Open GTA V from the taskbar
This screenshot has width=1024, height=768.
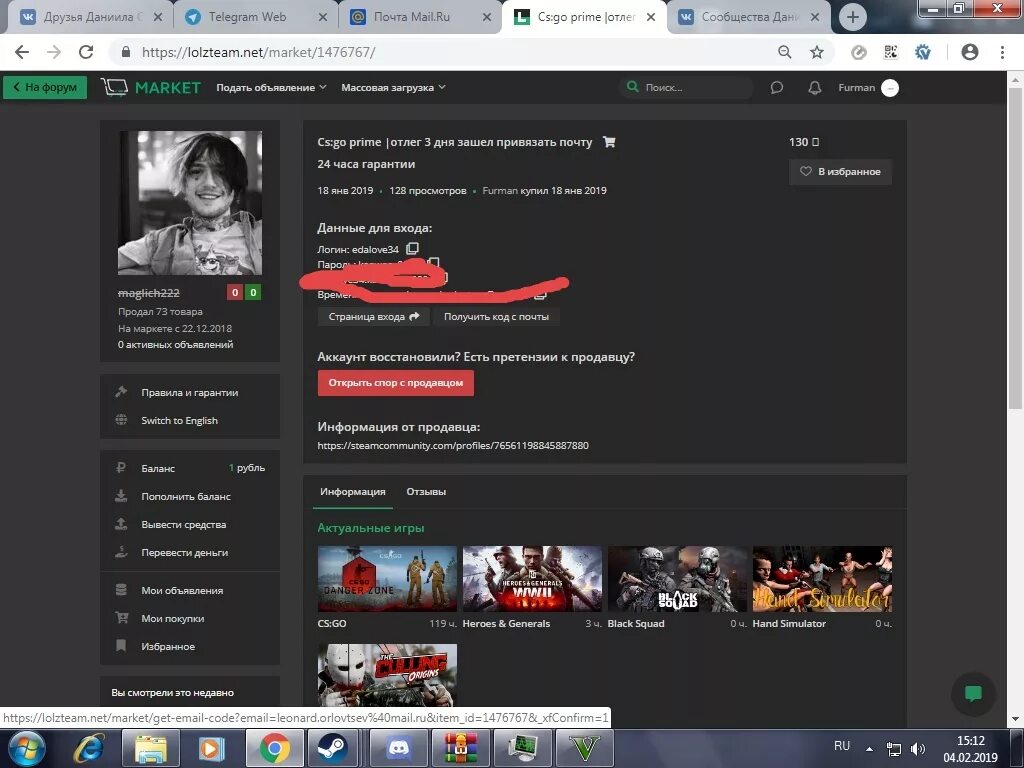tap(584, 748)
